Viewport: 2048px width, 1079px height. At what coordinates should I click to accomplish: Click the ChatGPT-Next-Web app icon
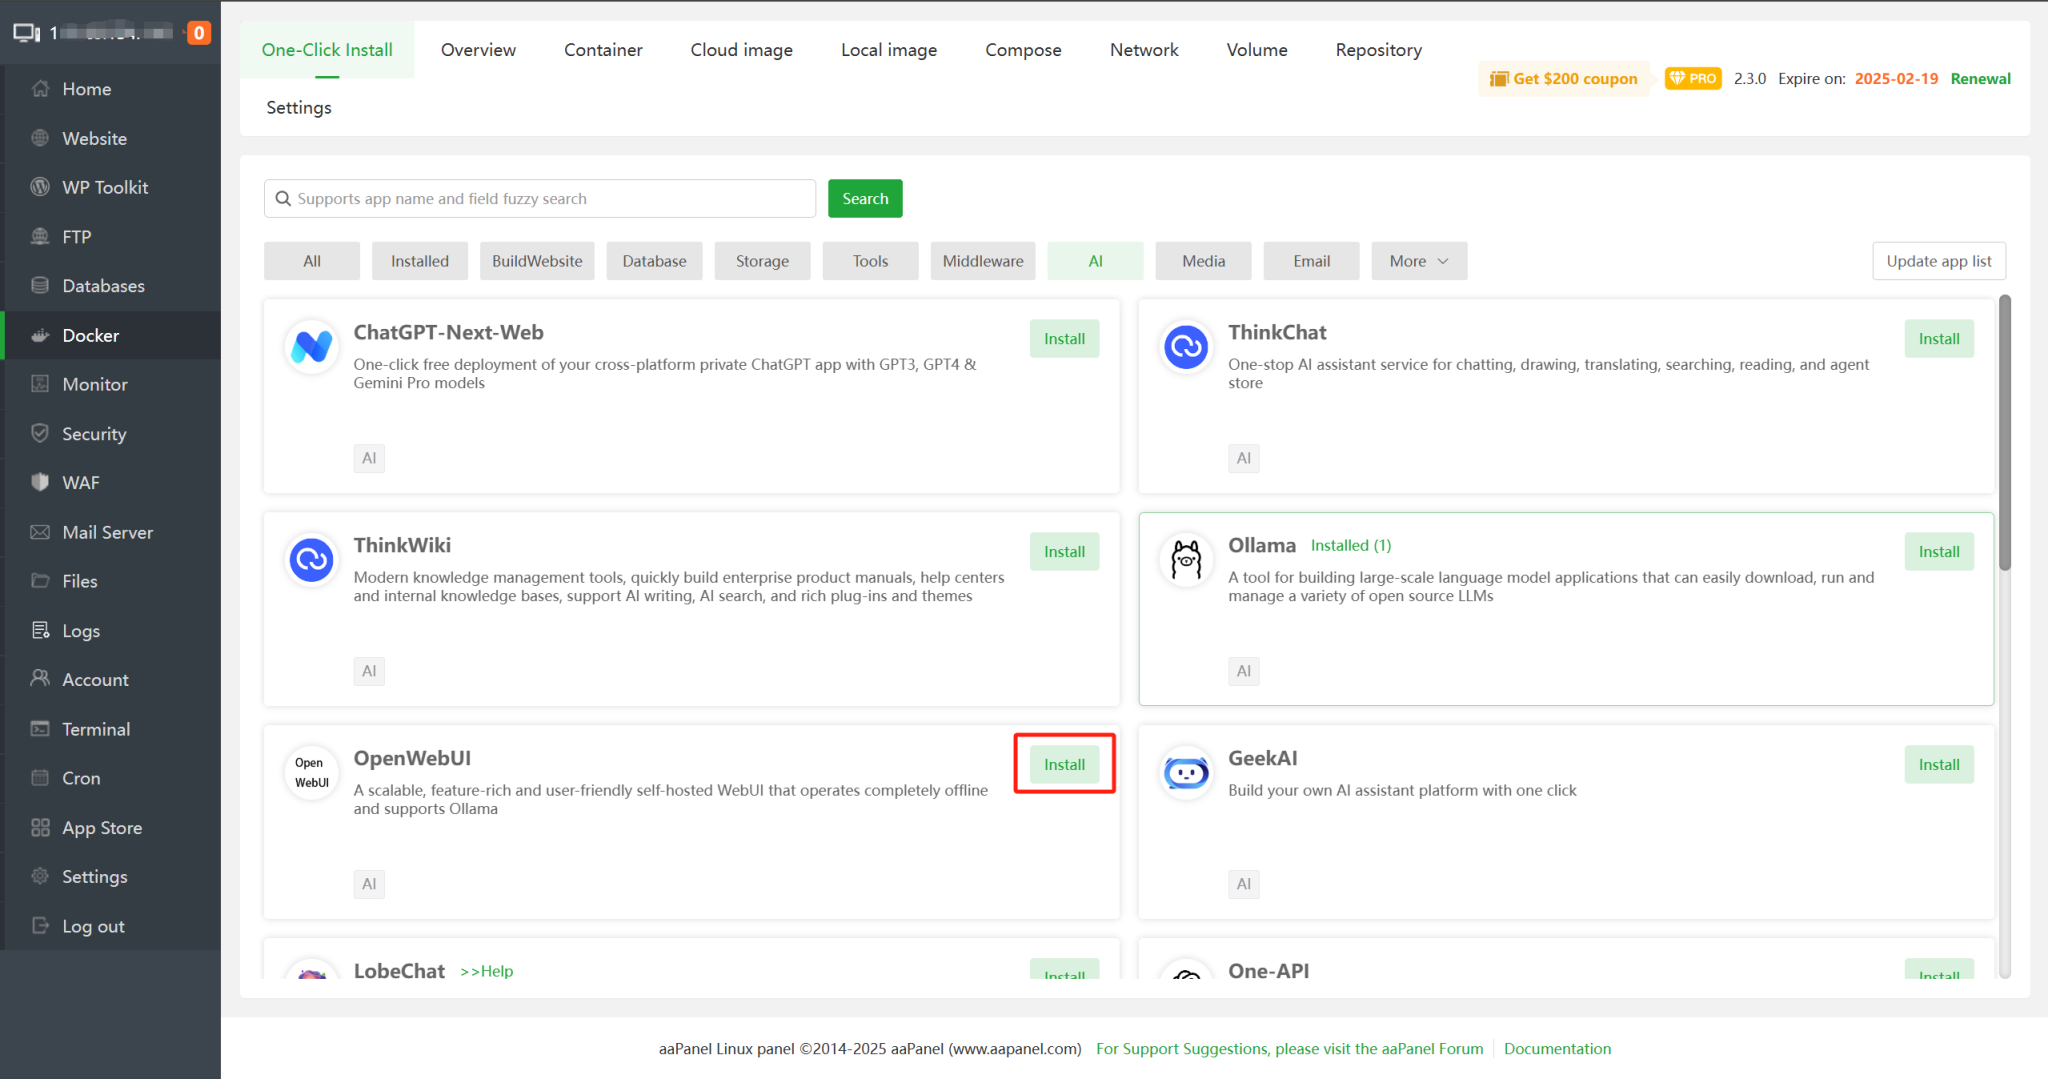[x=311, y=347]
